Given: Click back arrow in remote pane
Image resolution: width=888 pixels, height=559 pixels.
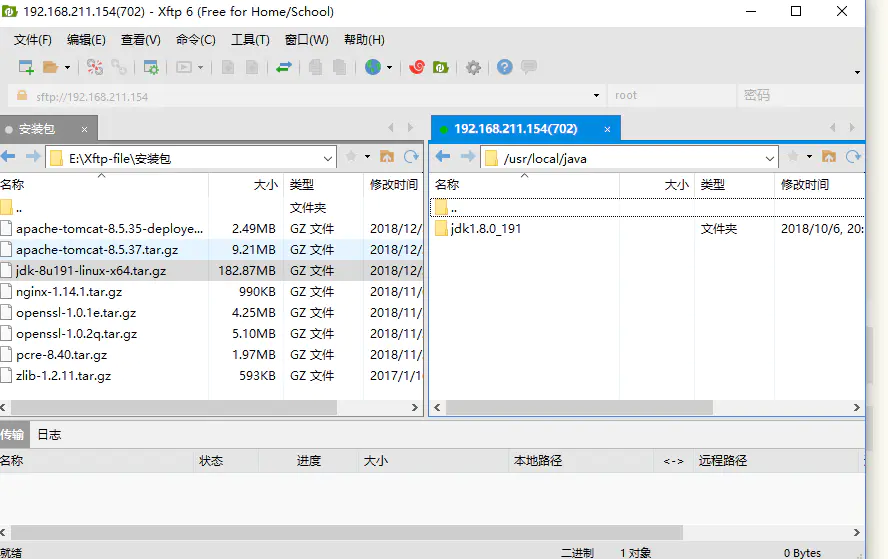Looking at the screenshot, I should 443,156.
